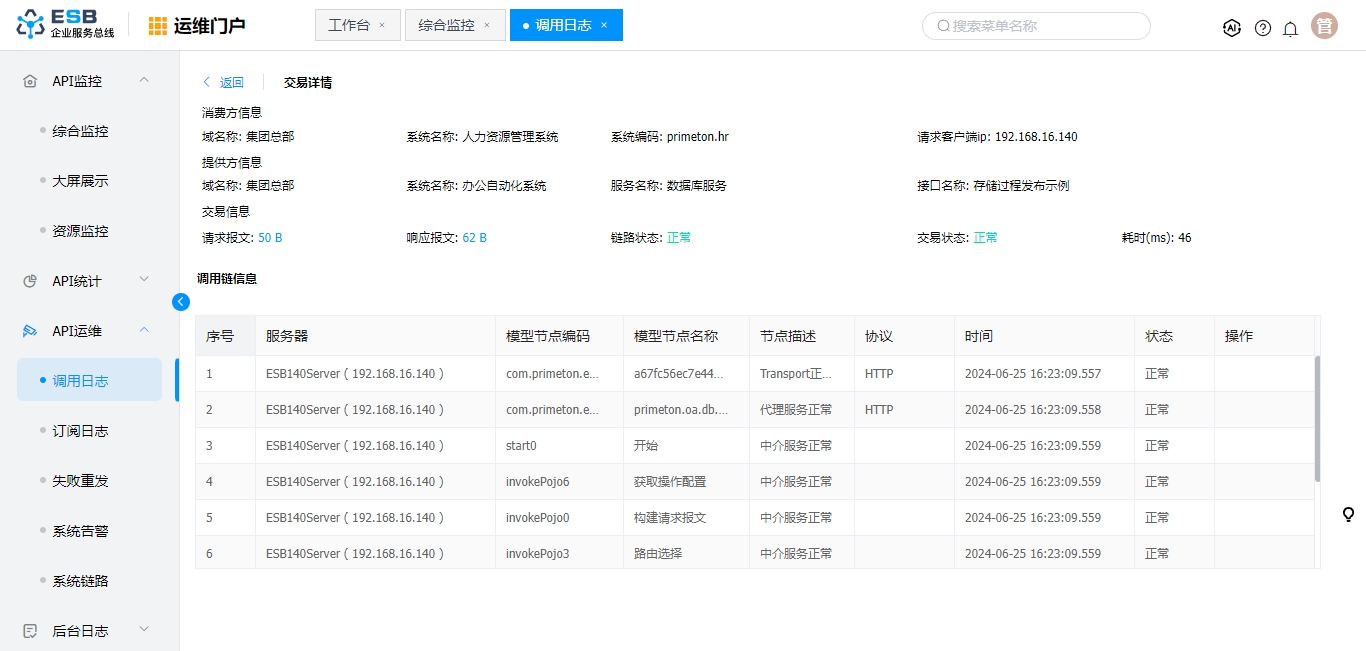Close the 工作台 tab
1366x651 pixels.
382,26
